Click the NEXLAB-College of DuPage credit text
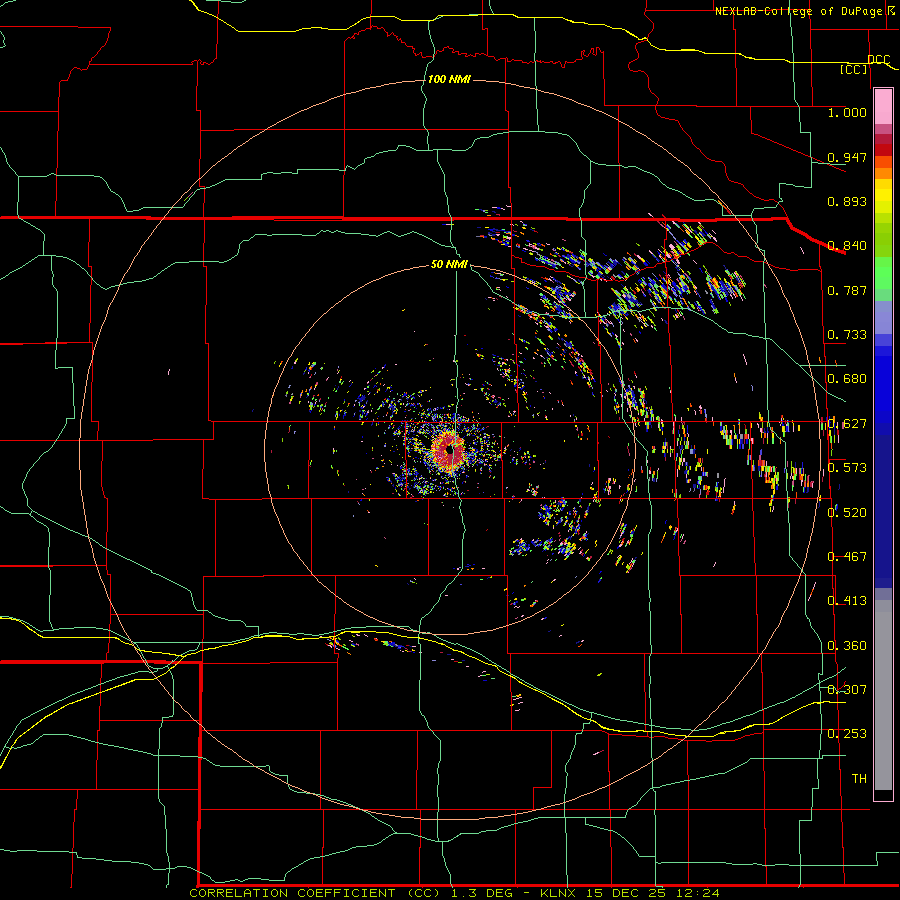This screenshot has width=900, height=900. coord(801,11)
